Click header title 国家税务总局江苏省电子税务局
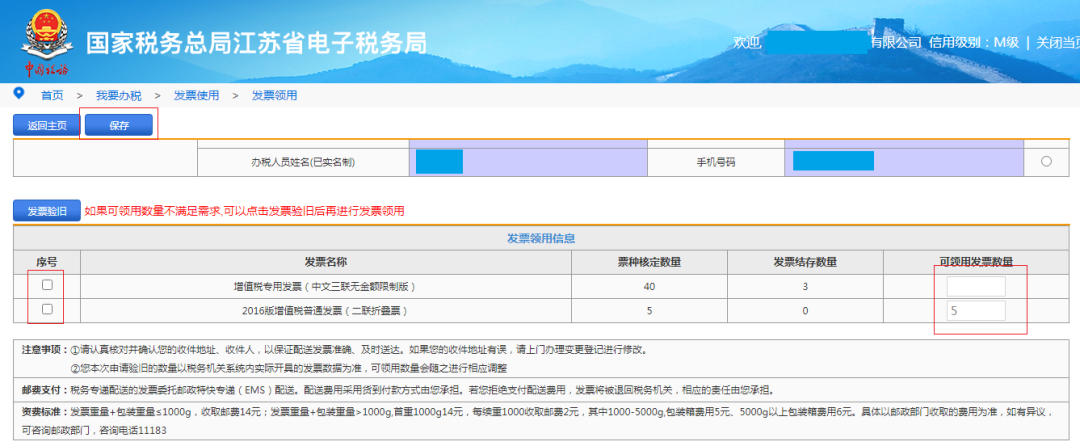Image resolution: width=1080 pixels, height=446 pixels. tap(256, 43)
